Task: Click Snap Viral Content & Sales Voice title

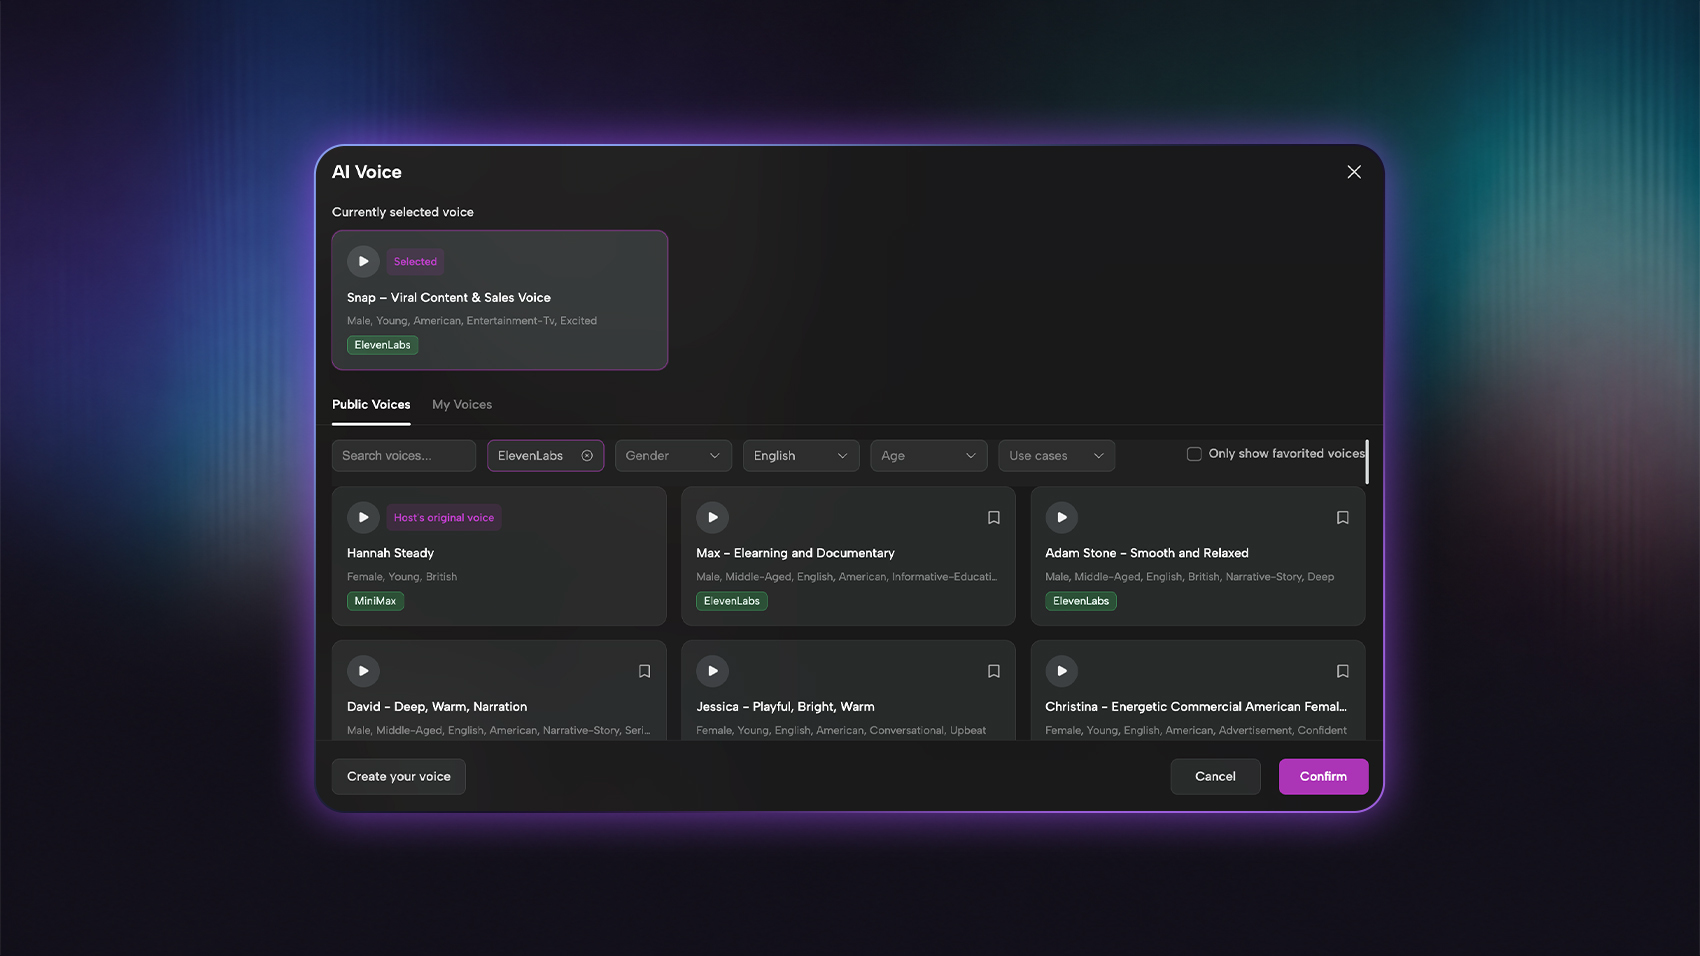Action: pyautogui.click(x=449, y=298)
